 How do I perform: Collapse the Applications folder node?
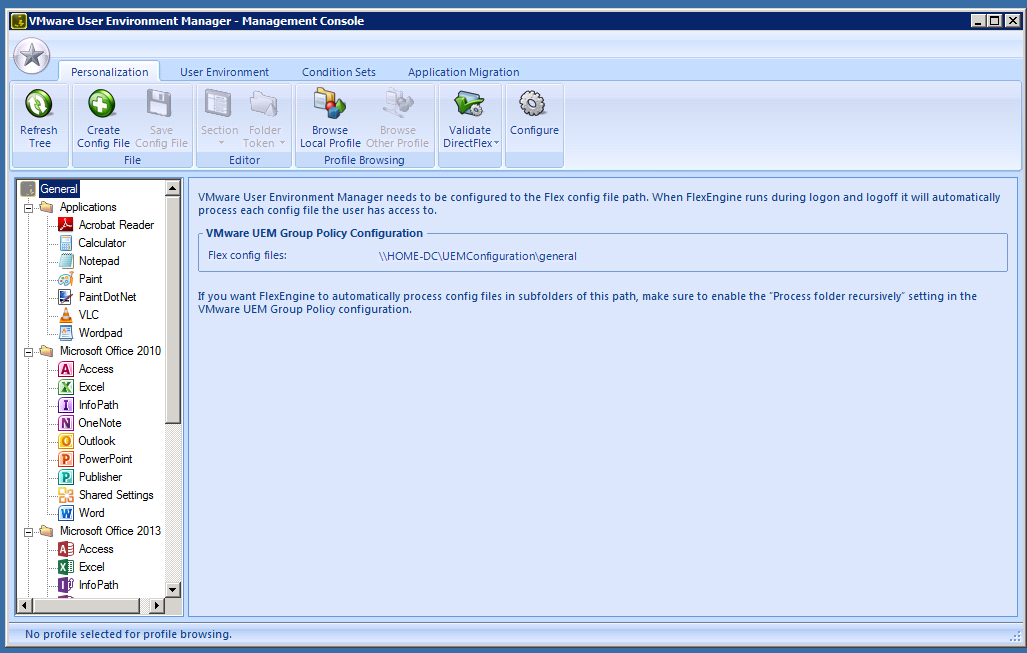(x=29, y=207)
